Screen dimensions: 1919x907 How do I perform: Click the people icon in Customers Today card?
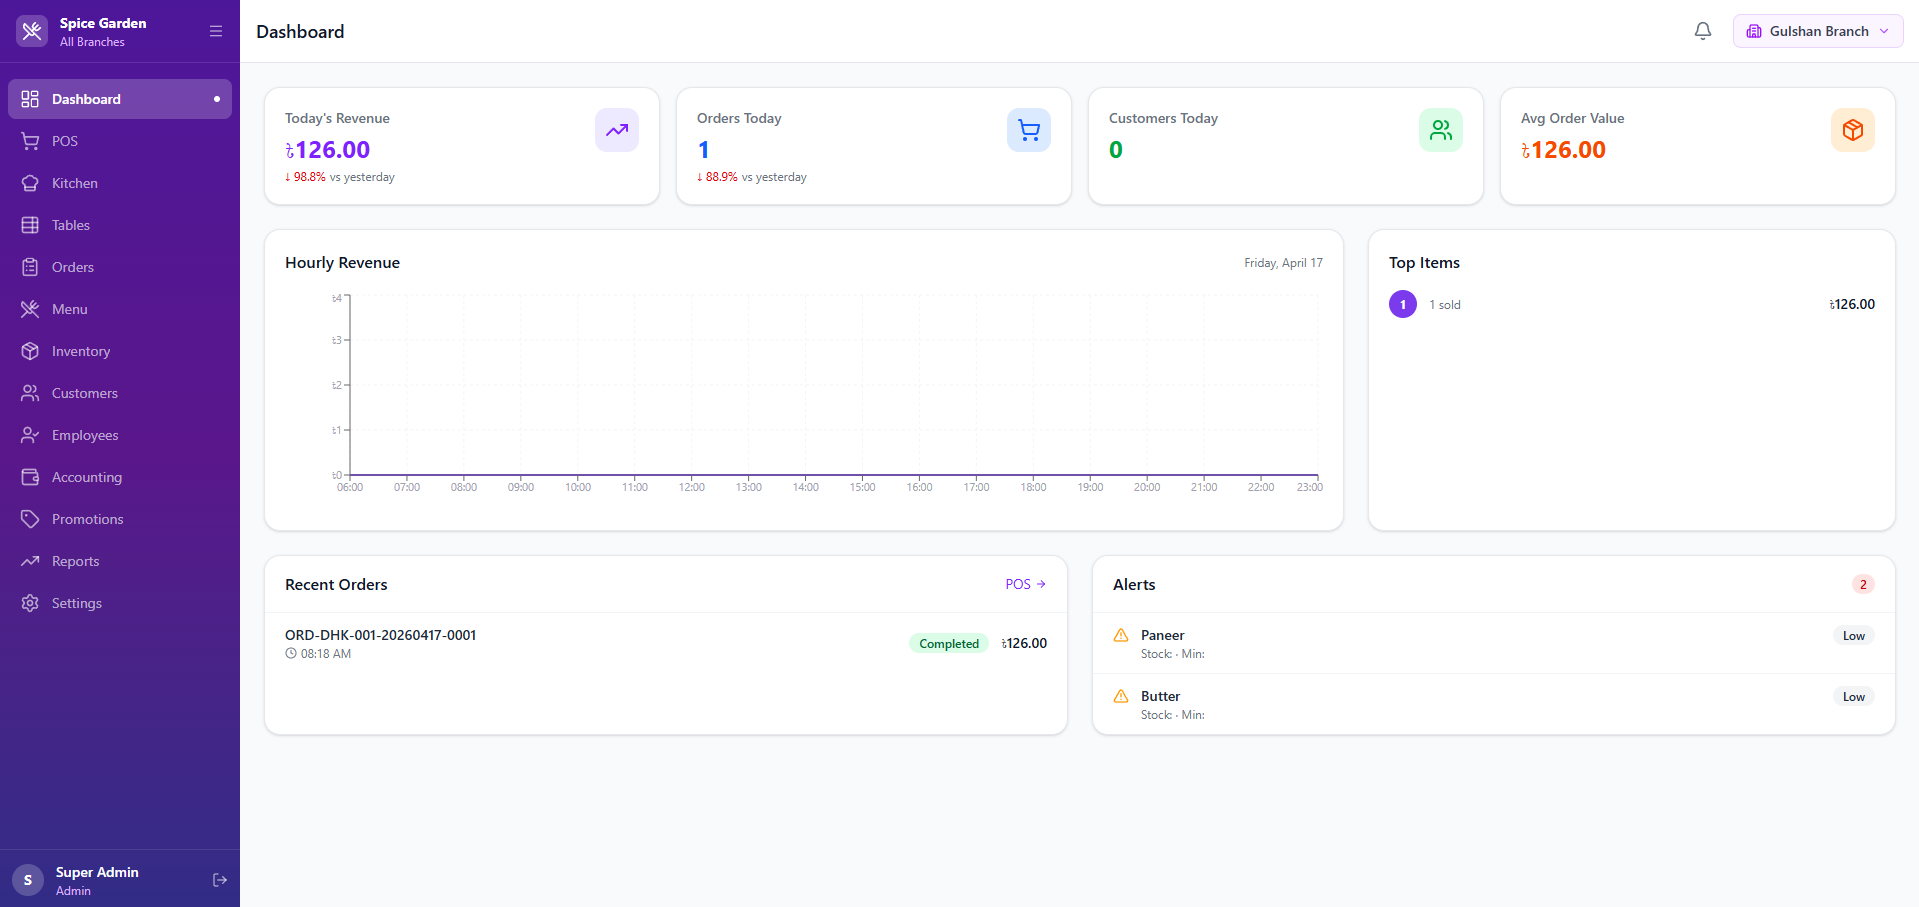pos(1441,130)
